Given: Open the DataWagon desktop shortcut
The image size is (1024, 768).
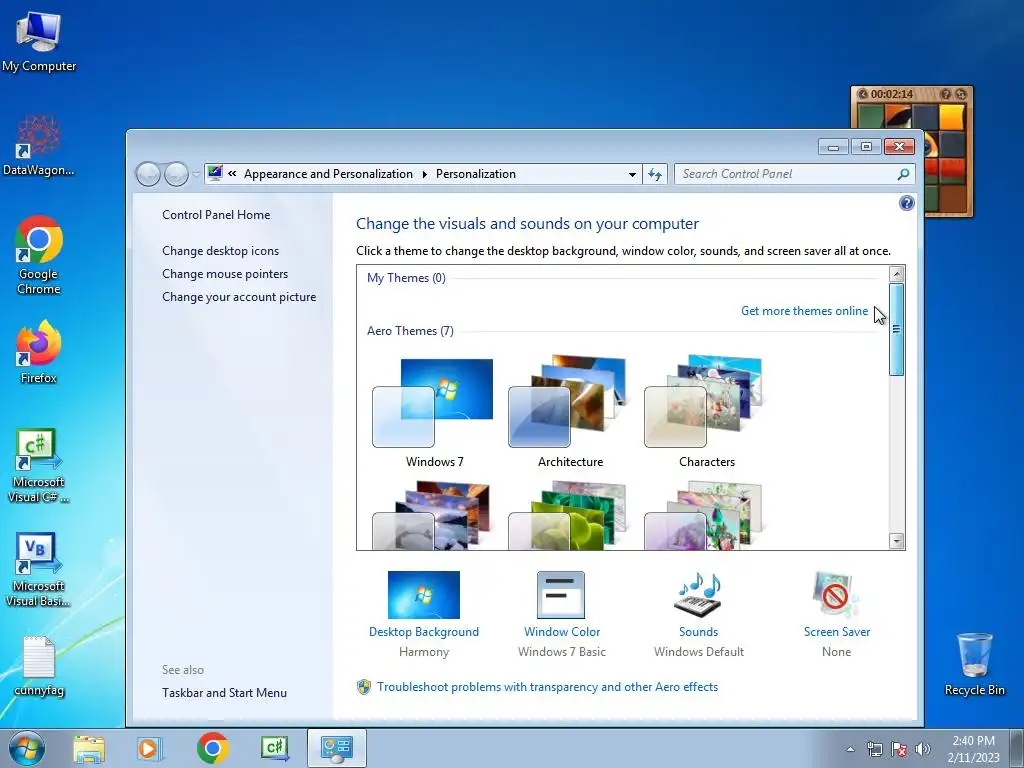Looking at the screenshot, I should [39, 146].
